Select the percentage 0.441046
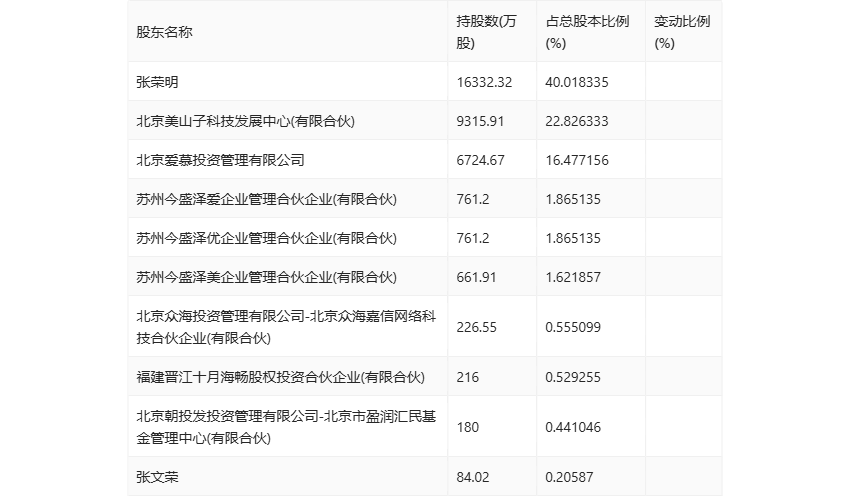850x496 pixels. (x=573, y=427)
